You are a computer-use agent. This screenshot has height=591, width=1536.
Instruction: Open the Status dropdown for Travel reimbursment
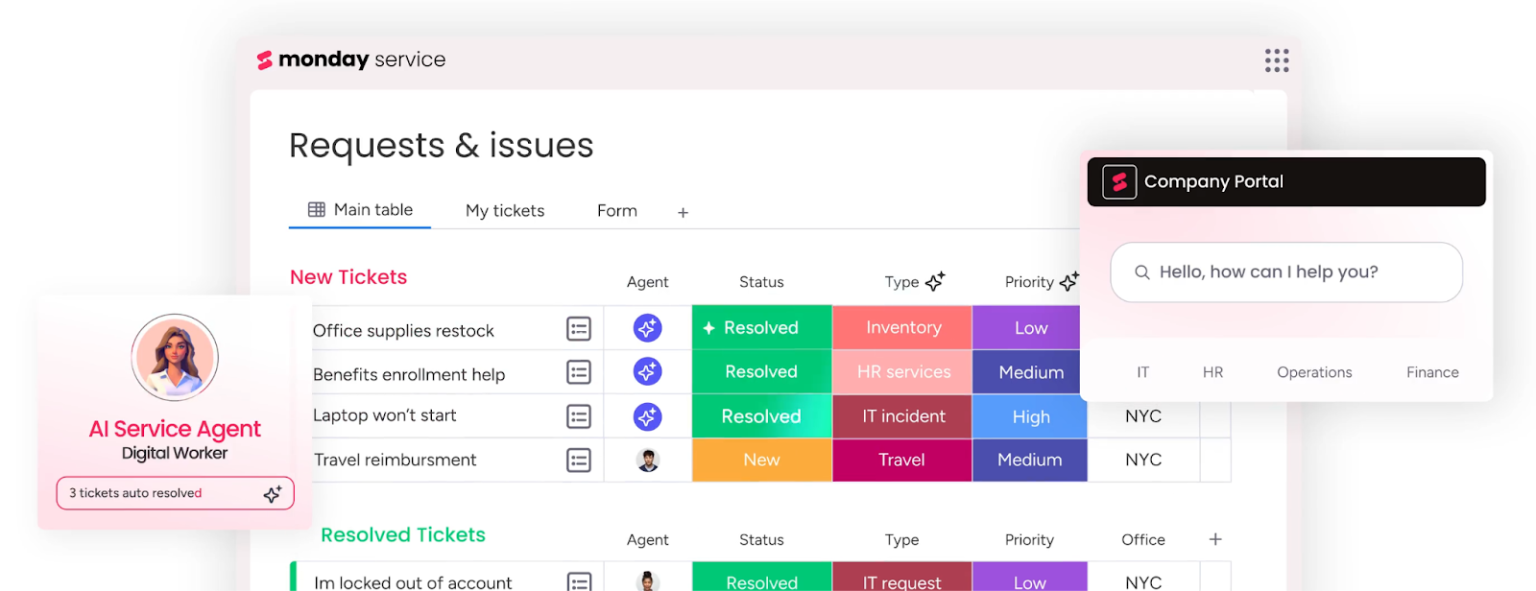coord(761,460)
